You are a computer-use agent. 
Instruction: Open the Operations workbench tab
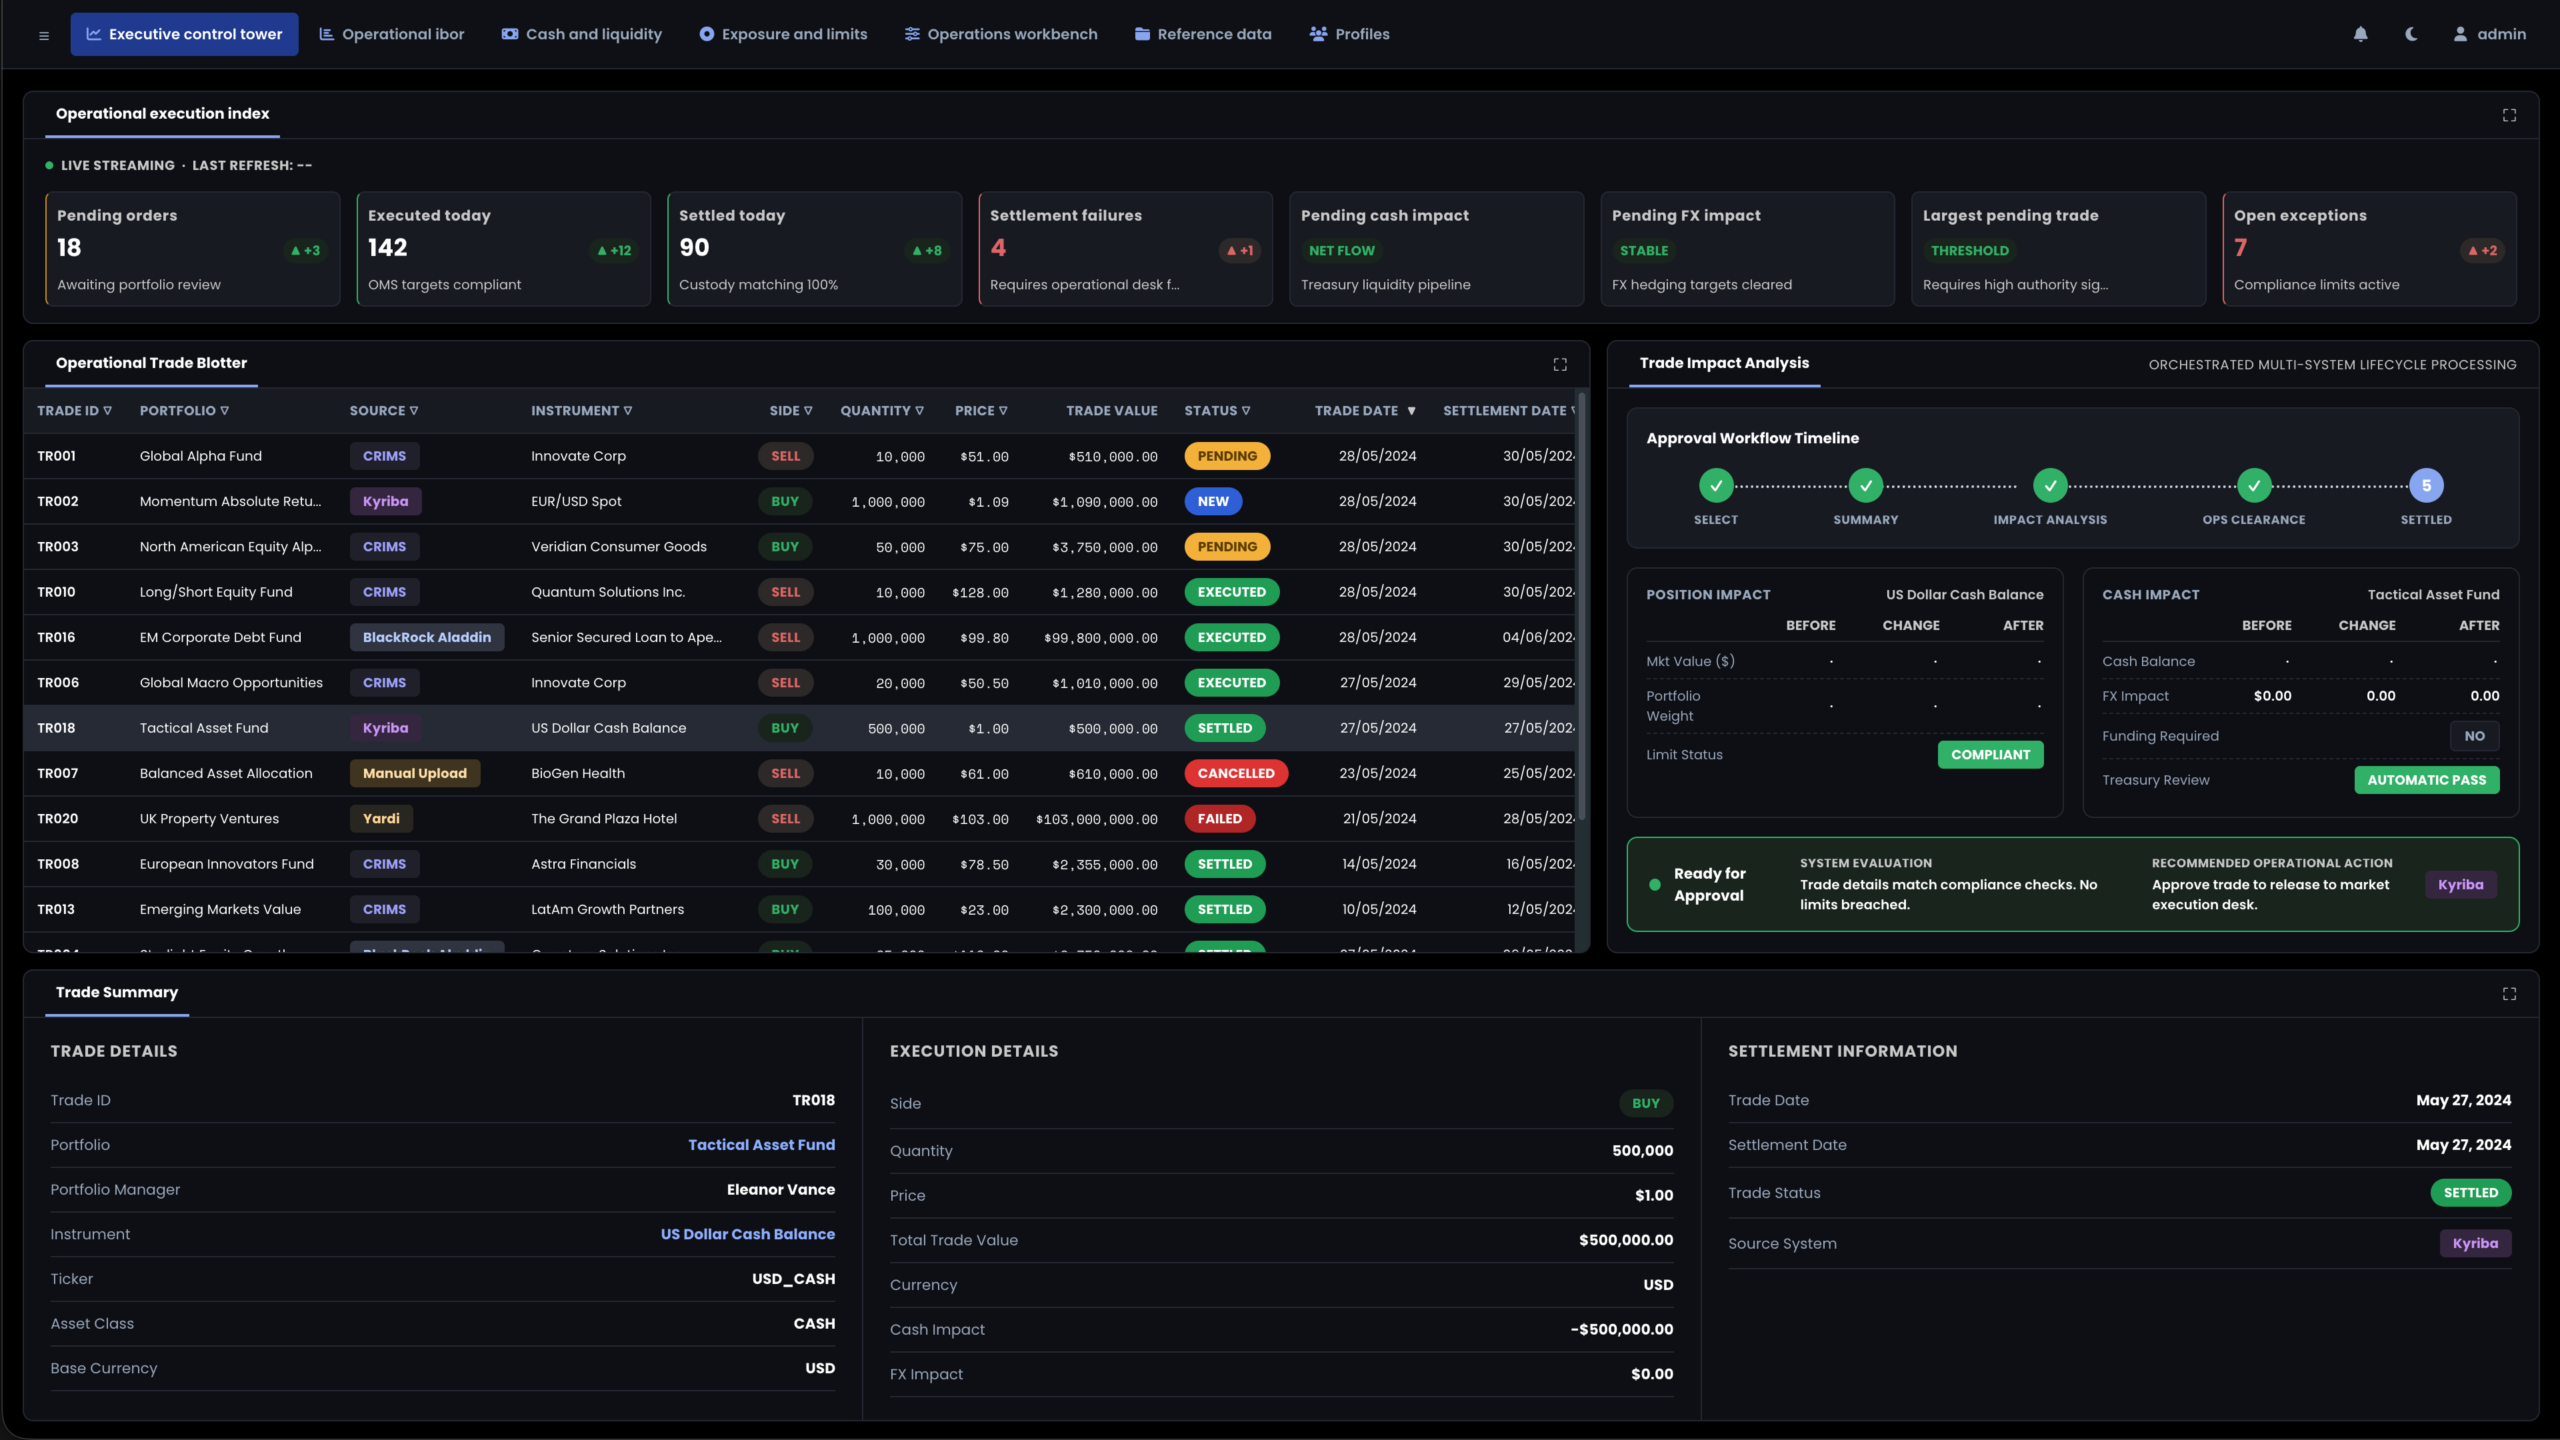1000,34
